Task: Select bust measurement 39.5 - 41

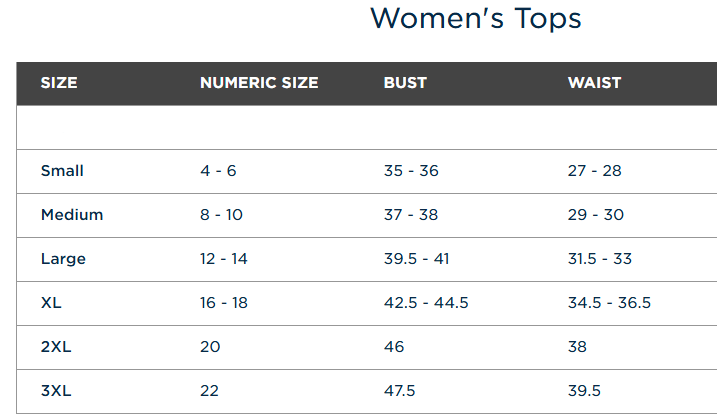Action: pos(417,259)
